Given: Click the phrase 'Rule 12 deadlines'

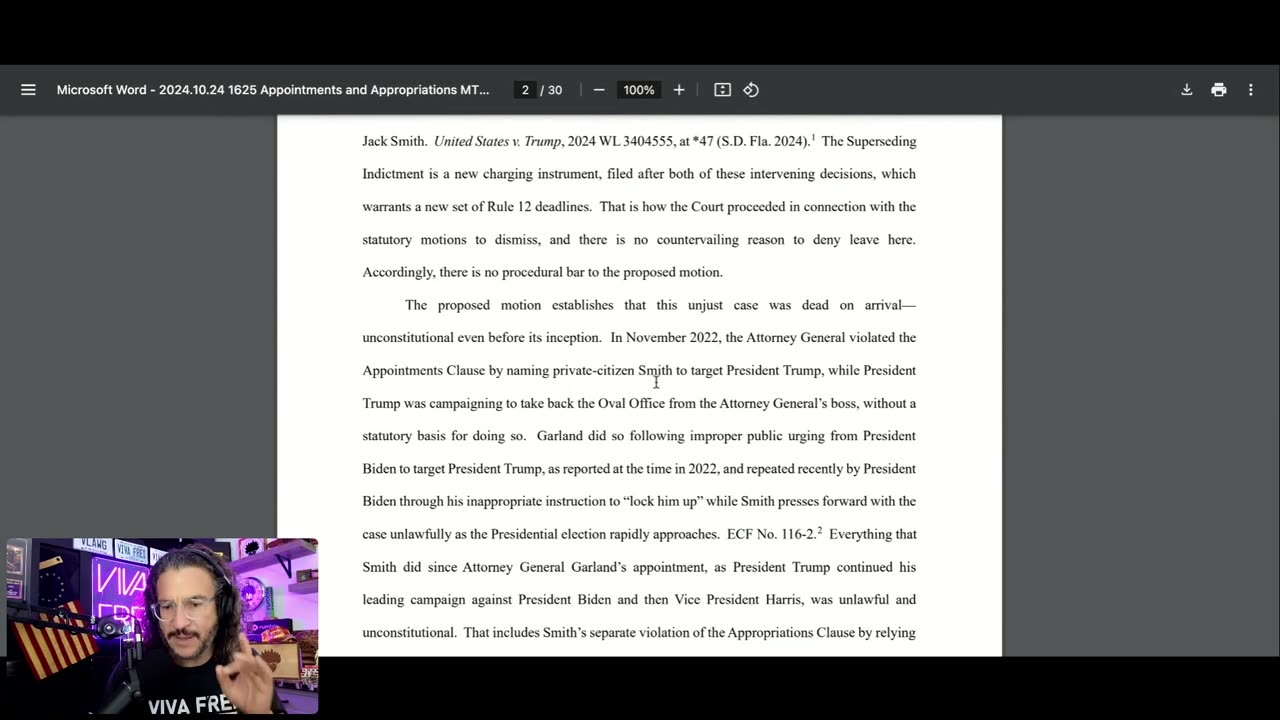Looking at the screenshot, I should (538, 206).
